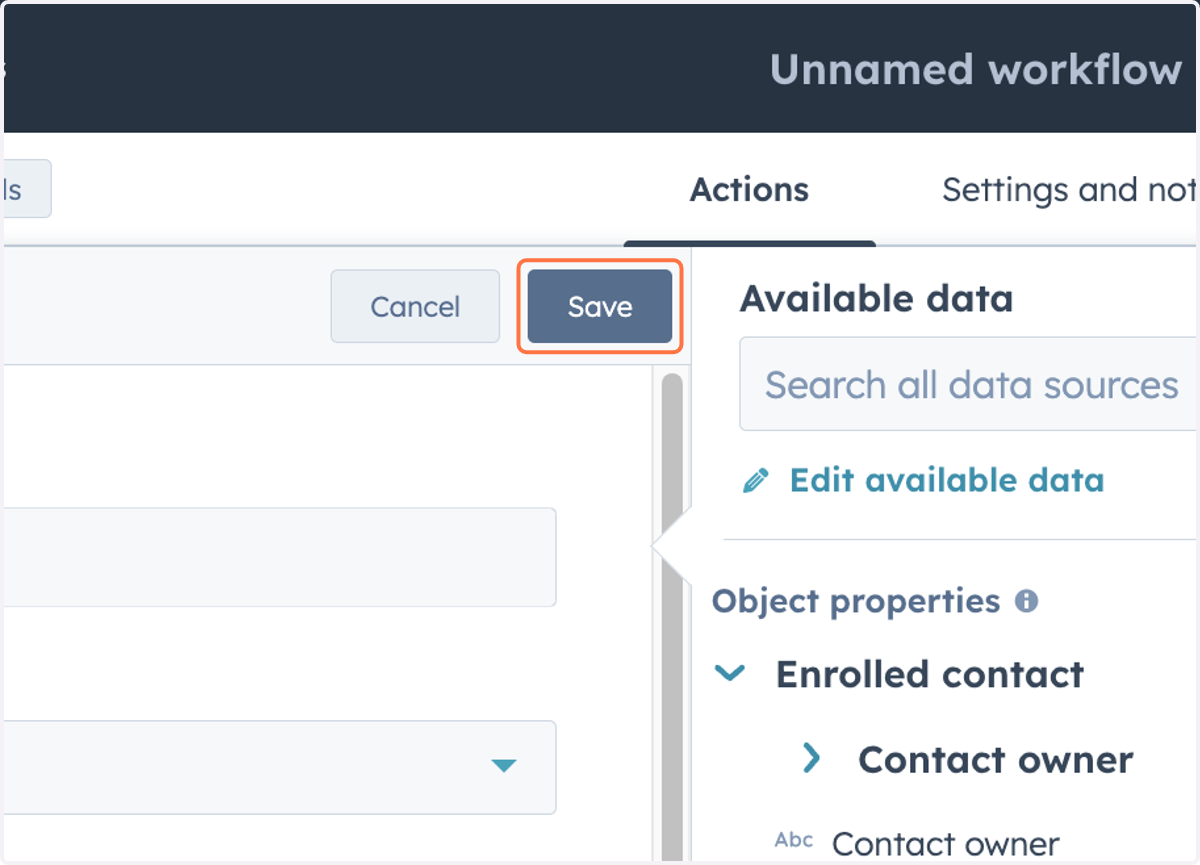The width and height of the screenshot is (1200, 865).
Task: Select the Contact owner text property
Action: pyautogui.click(x=945, y=844)
